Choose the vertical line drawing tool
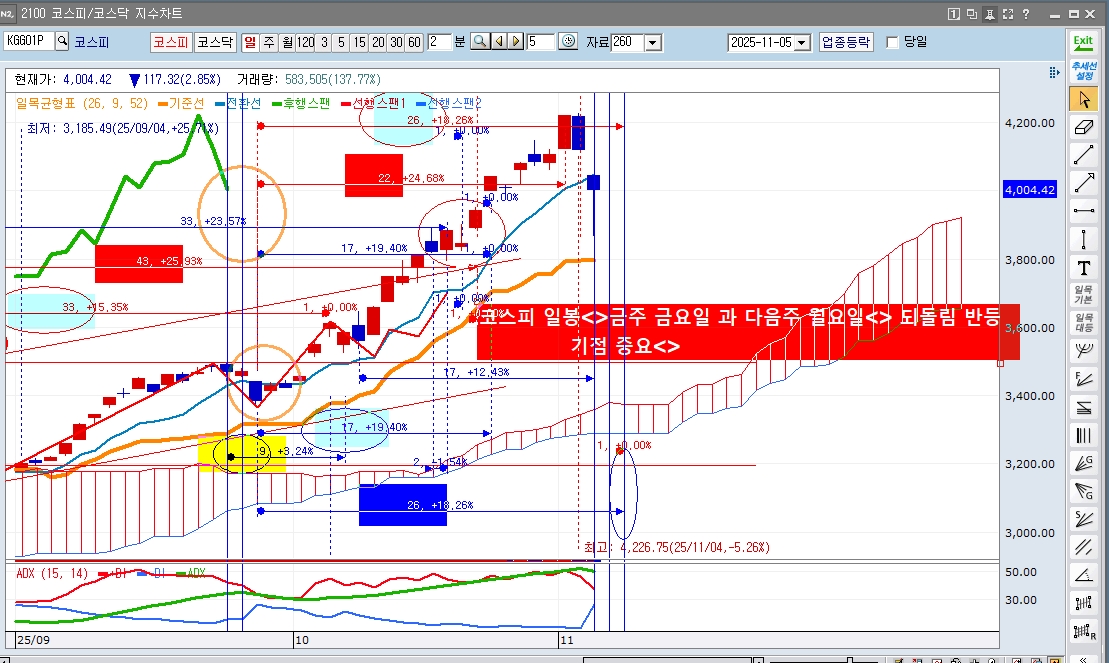Viewport: 1109px width, 663px height. click(x=1083, y=239)
